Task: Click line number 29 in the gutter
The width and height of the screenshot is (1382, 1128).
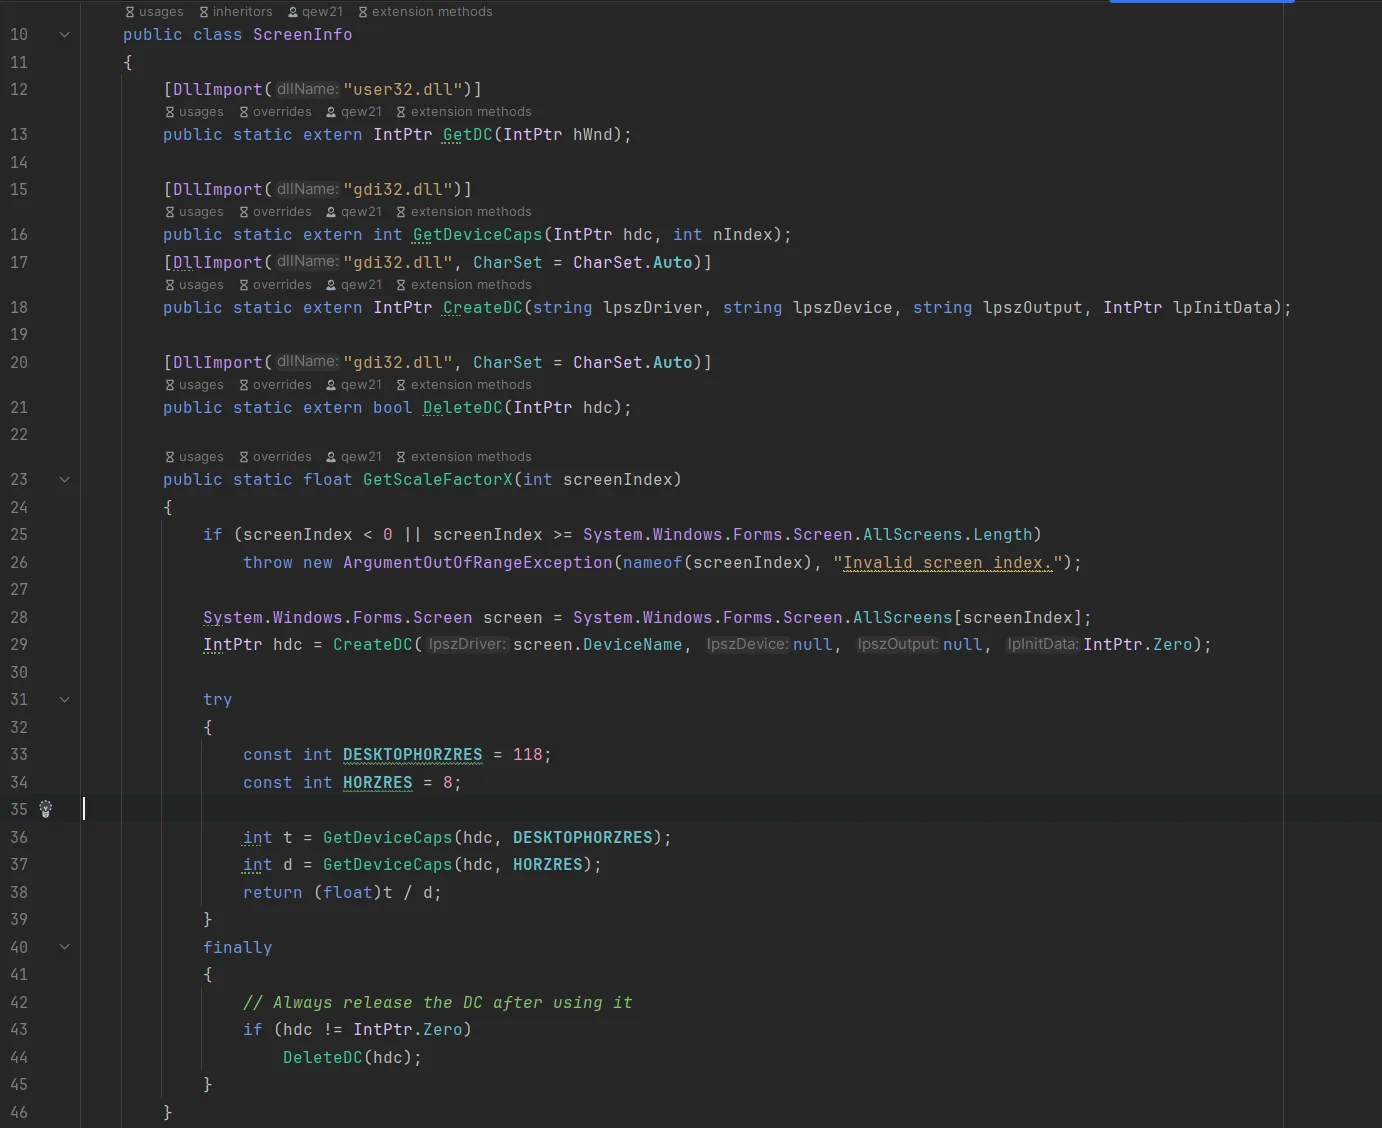Action: tap(19, 645)
